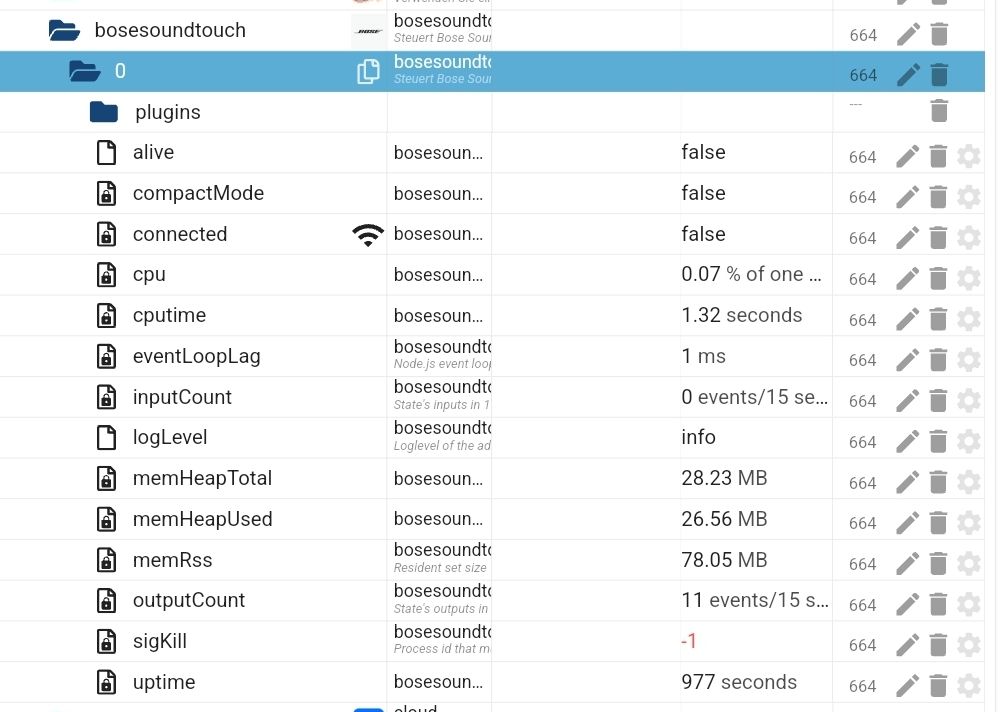
Task: Open settings gear for connected
Action: click(969, 238)
